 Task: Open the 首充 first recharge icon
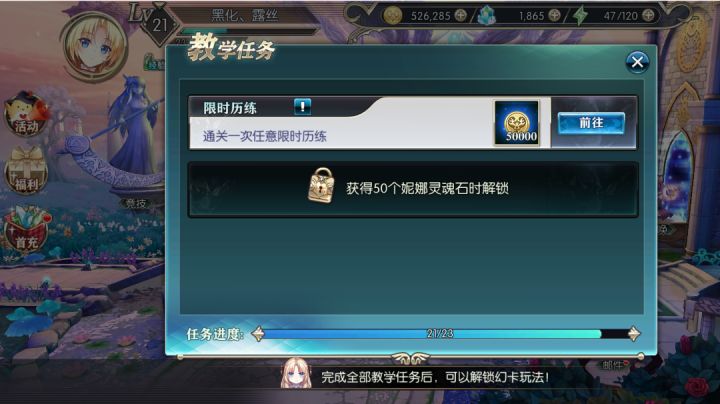(26, 229)
